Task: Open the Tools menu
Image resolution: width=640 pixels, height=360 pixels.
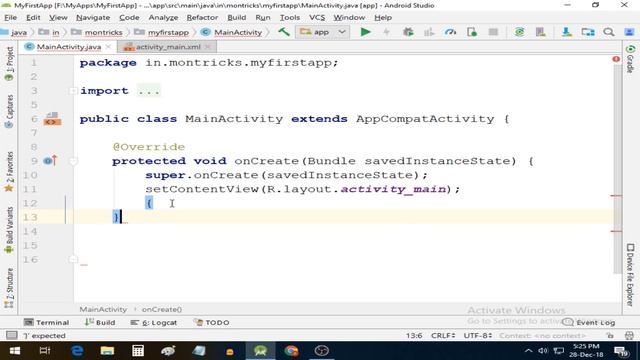Action: tap(290, 18)
